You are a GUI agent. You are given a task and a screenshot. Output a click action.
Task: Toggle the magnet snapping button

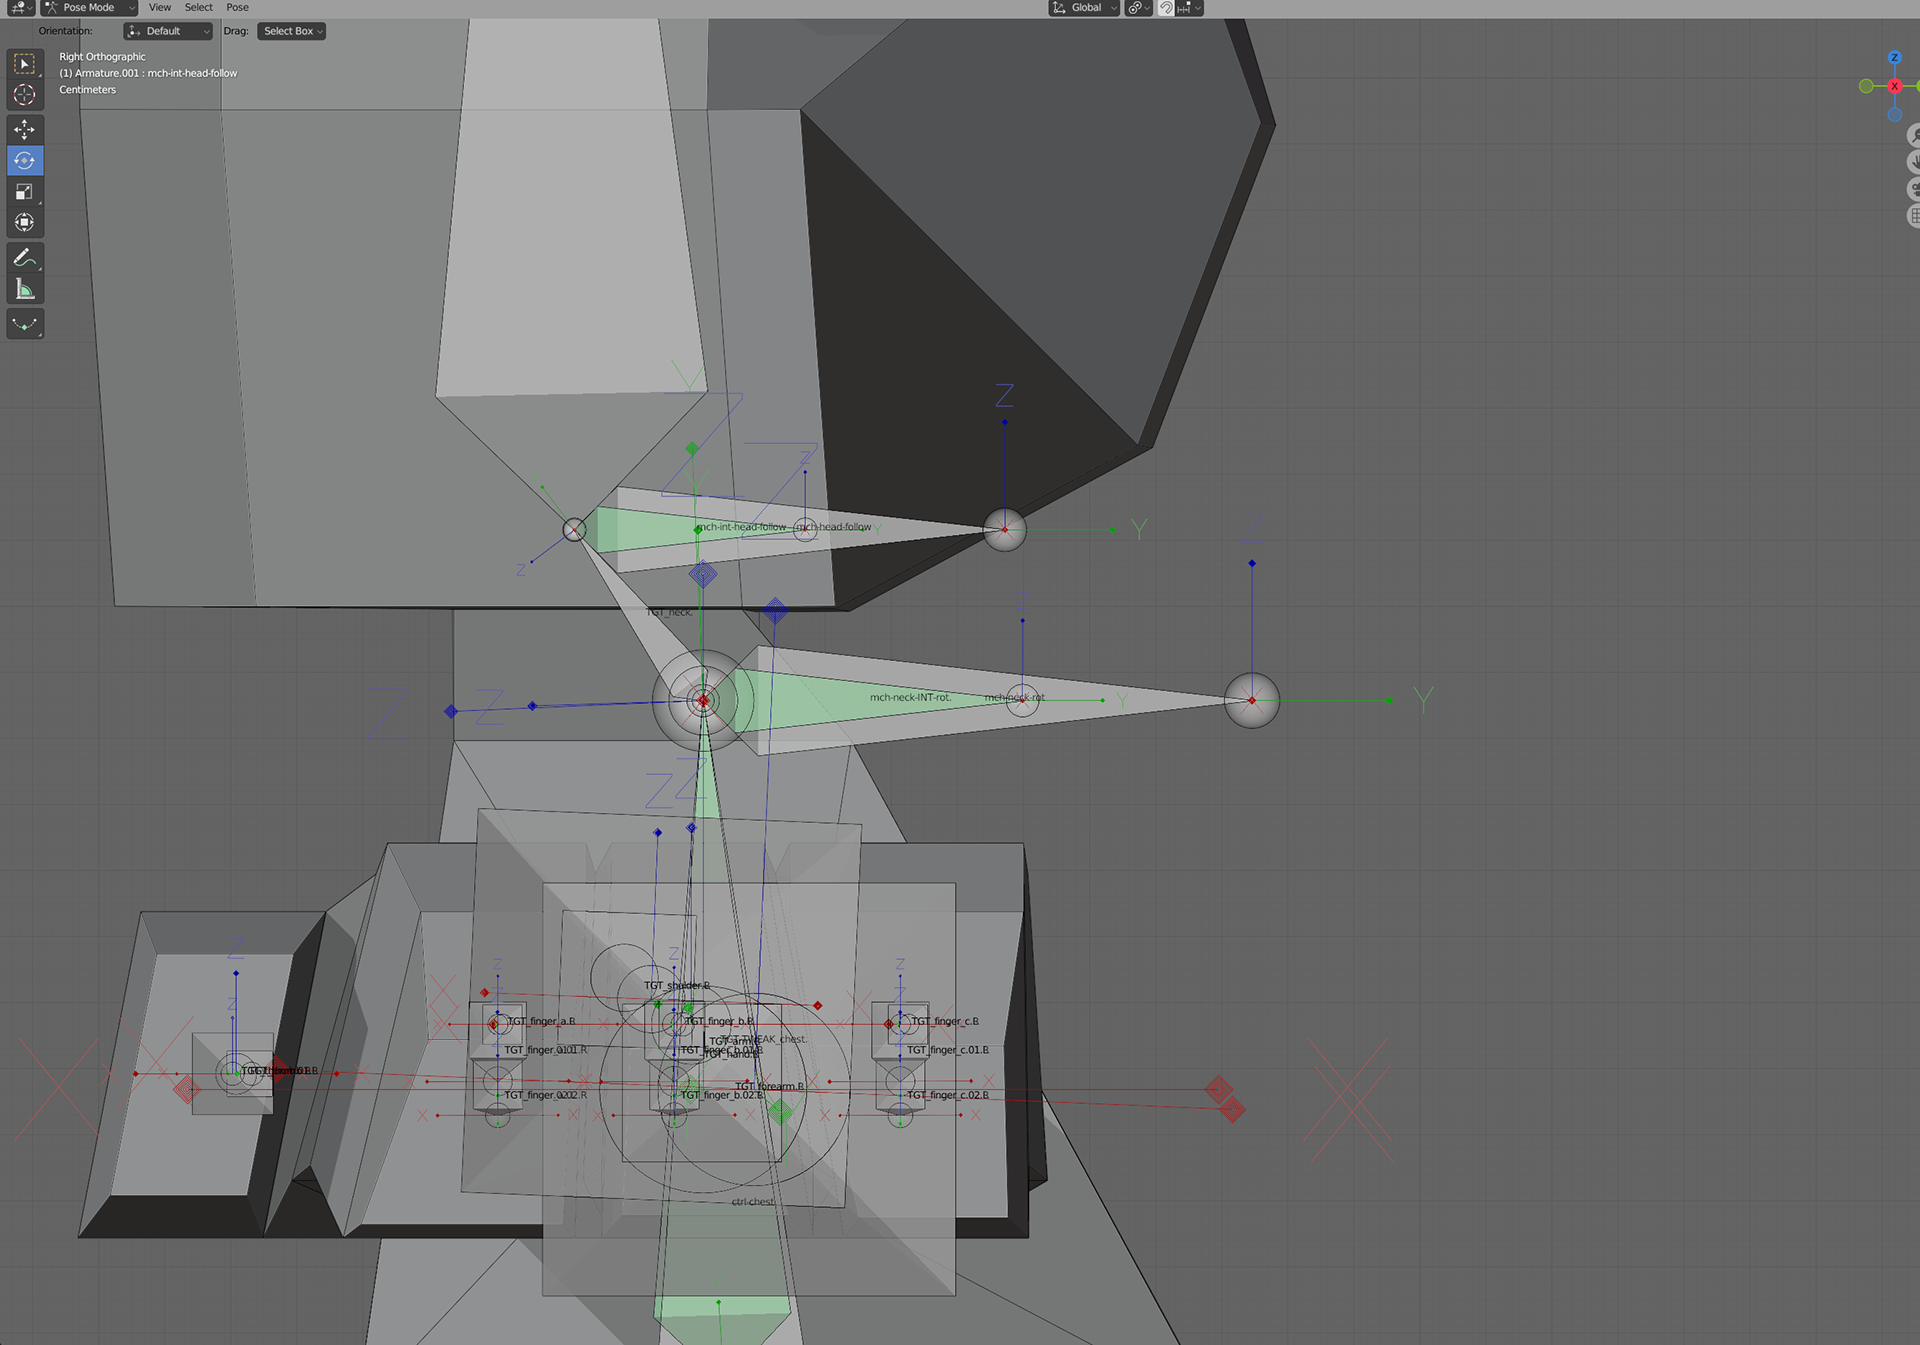pos(1166,8)
